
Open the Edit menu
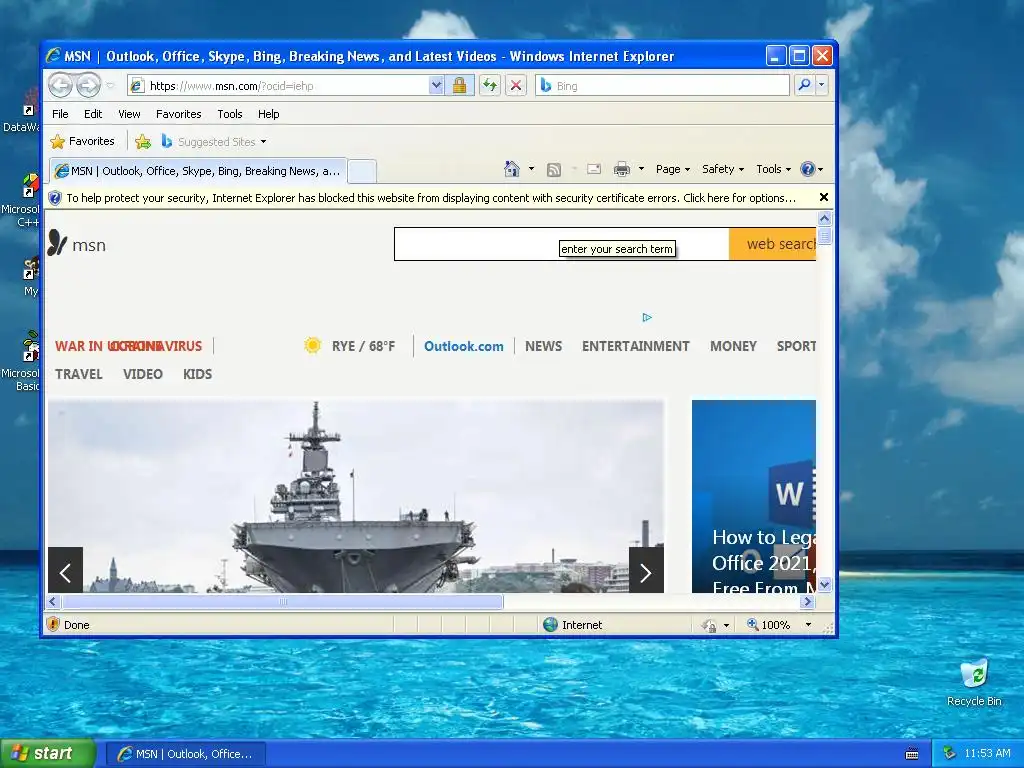coord(93,114)
